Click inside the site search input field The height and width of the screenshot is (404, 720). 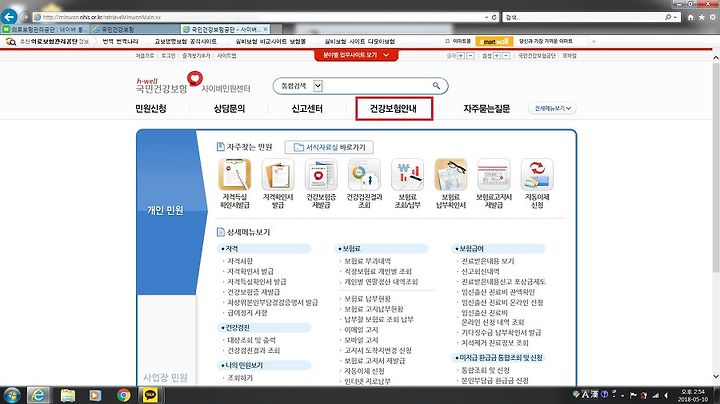(377, 86)
